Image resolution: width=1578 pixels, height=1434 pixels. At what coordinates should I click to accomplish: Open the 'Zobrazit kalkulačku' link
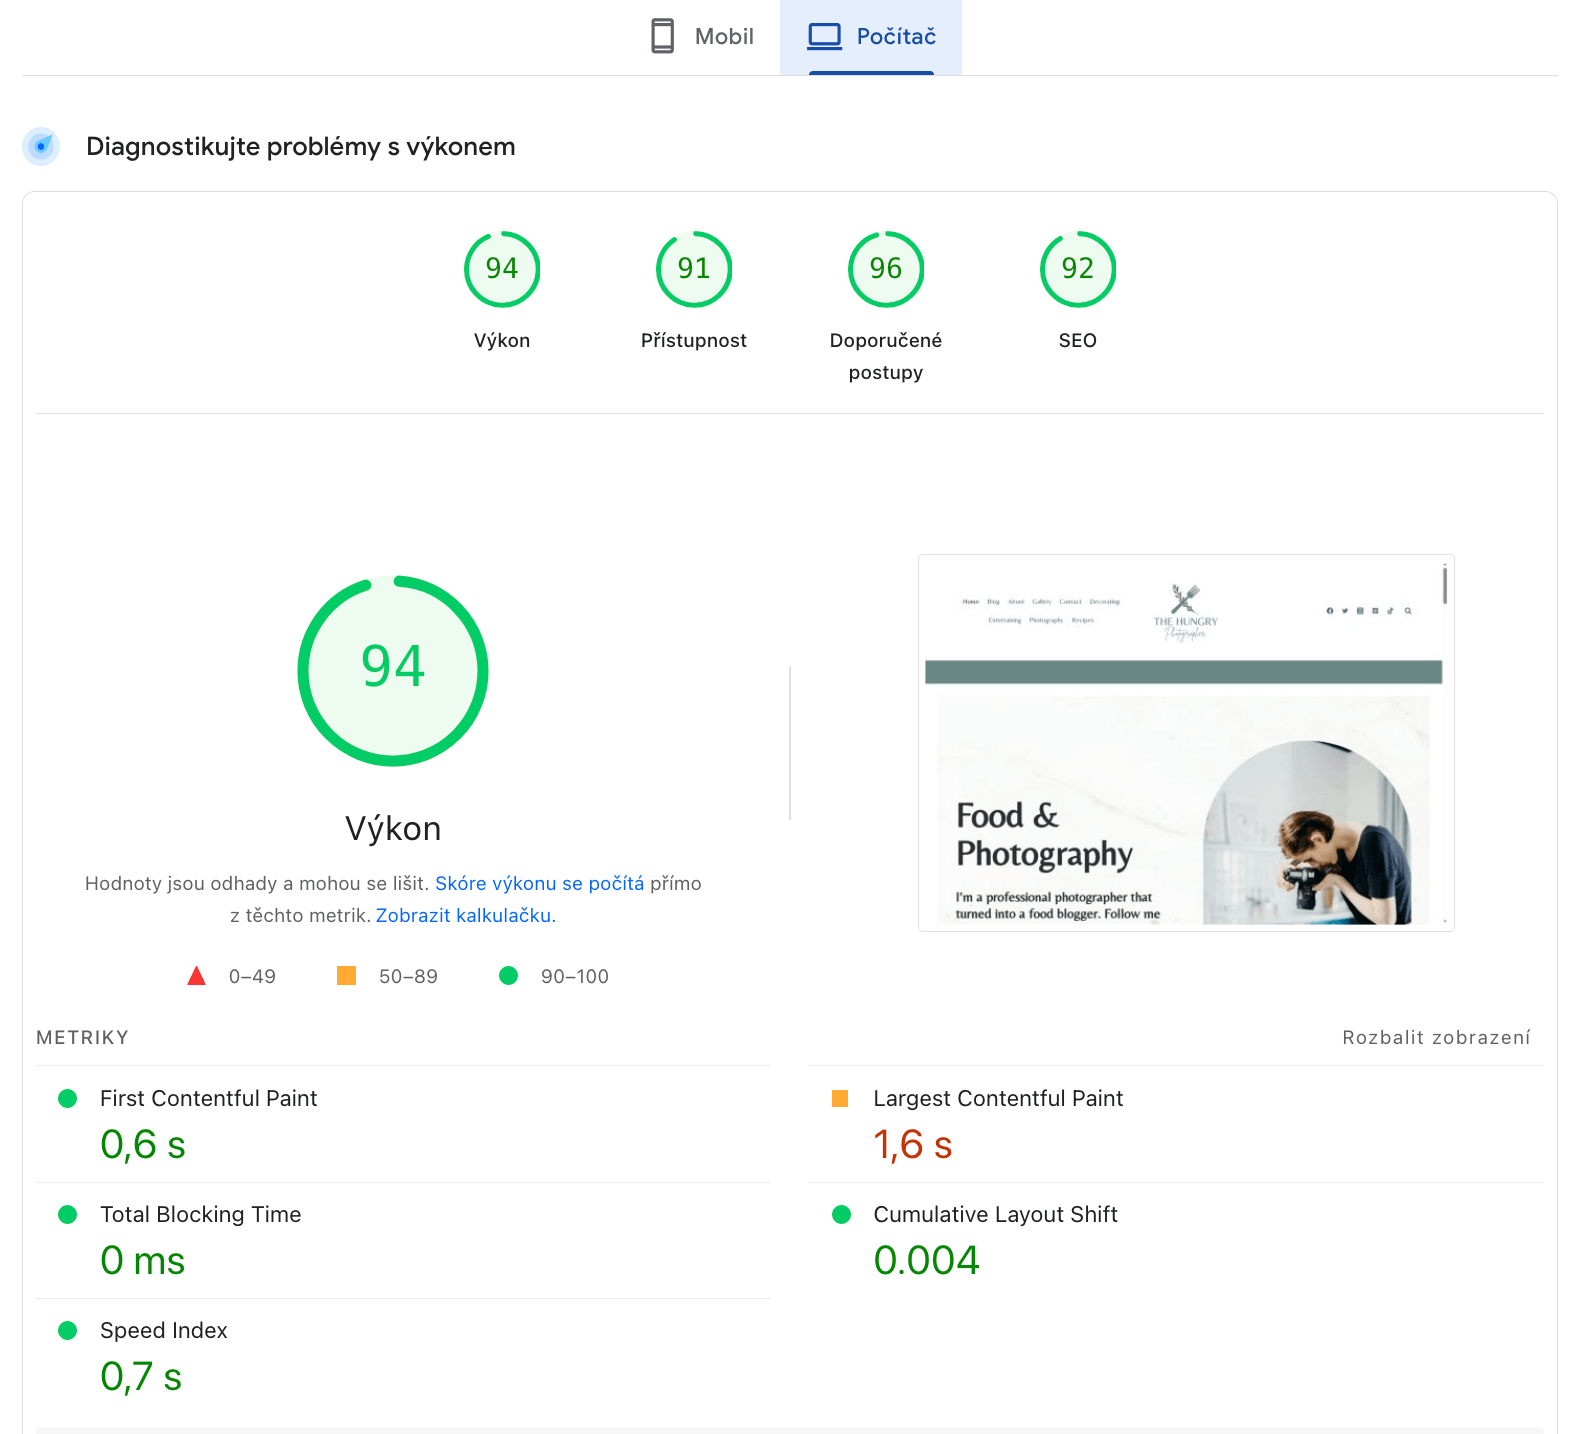click(465, 915)
